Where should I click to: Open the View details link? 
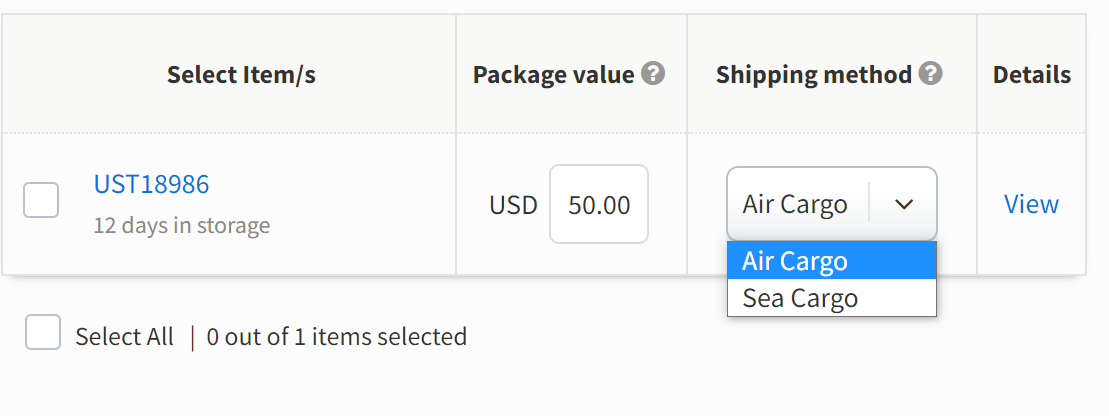1031,204
